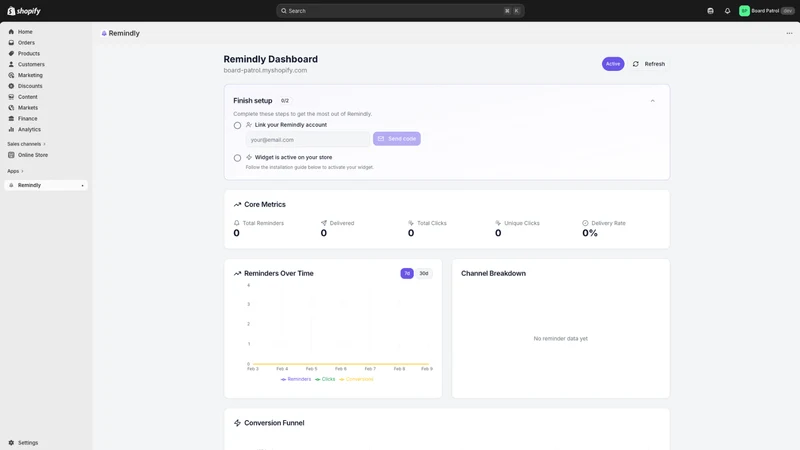
Task: Click the Conversion Funnel lightning icon
Action: [237, 423]
